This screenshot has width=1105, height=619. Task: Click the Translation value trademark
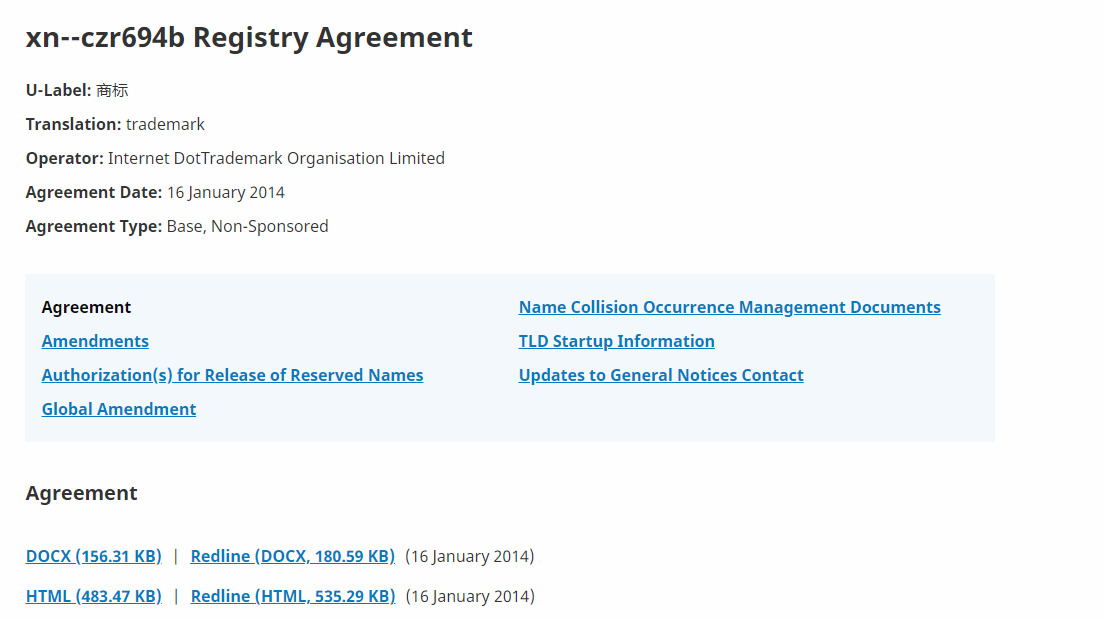click(x=165, y=124)
